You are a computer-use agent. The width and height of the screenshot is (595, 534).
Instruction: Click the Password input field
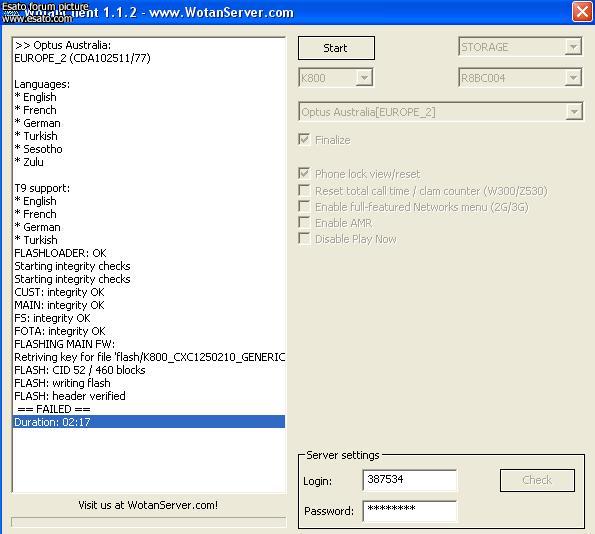coord(410,511)
